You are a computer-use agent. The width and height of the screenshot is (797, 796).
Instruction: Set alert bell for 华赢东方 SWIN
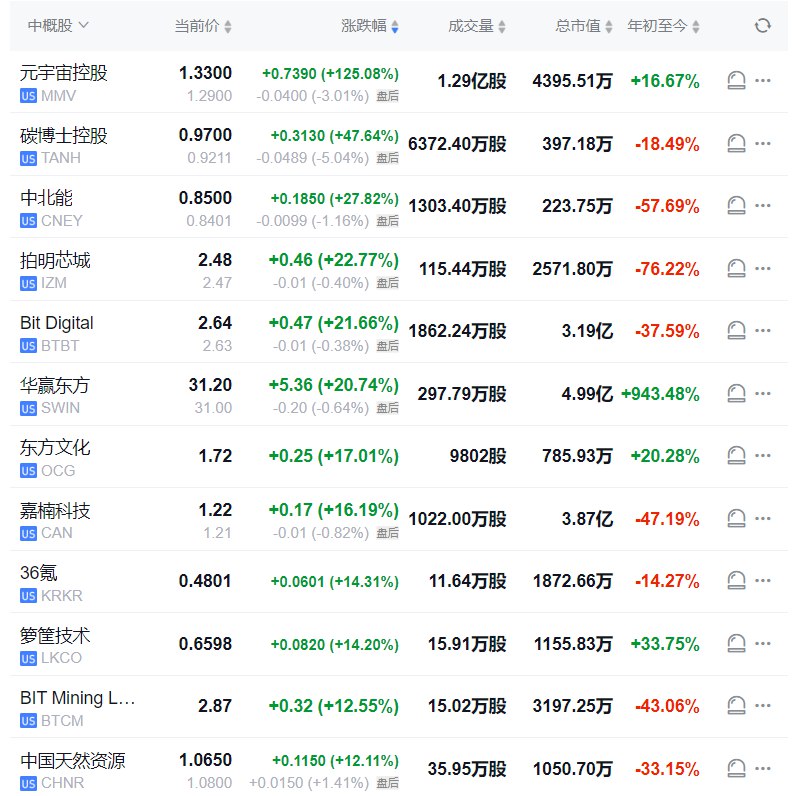point(736,393)
